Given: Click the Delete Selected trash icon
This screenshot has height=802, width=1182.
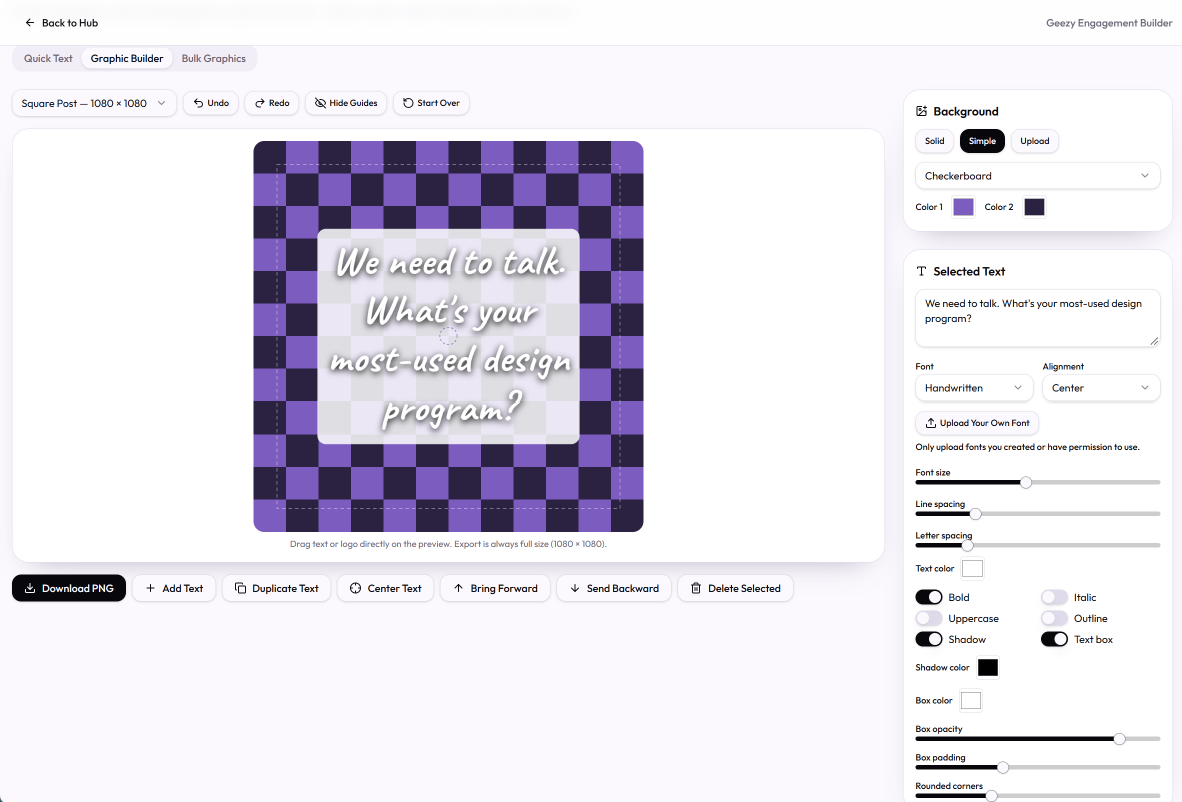Looking at the screenshot, I should [696, 589].
